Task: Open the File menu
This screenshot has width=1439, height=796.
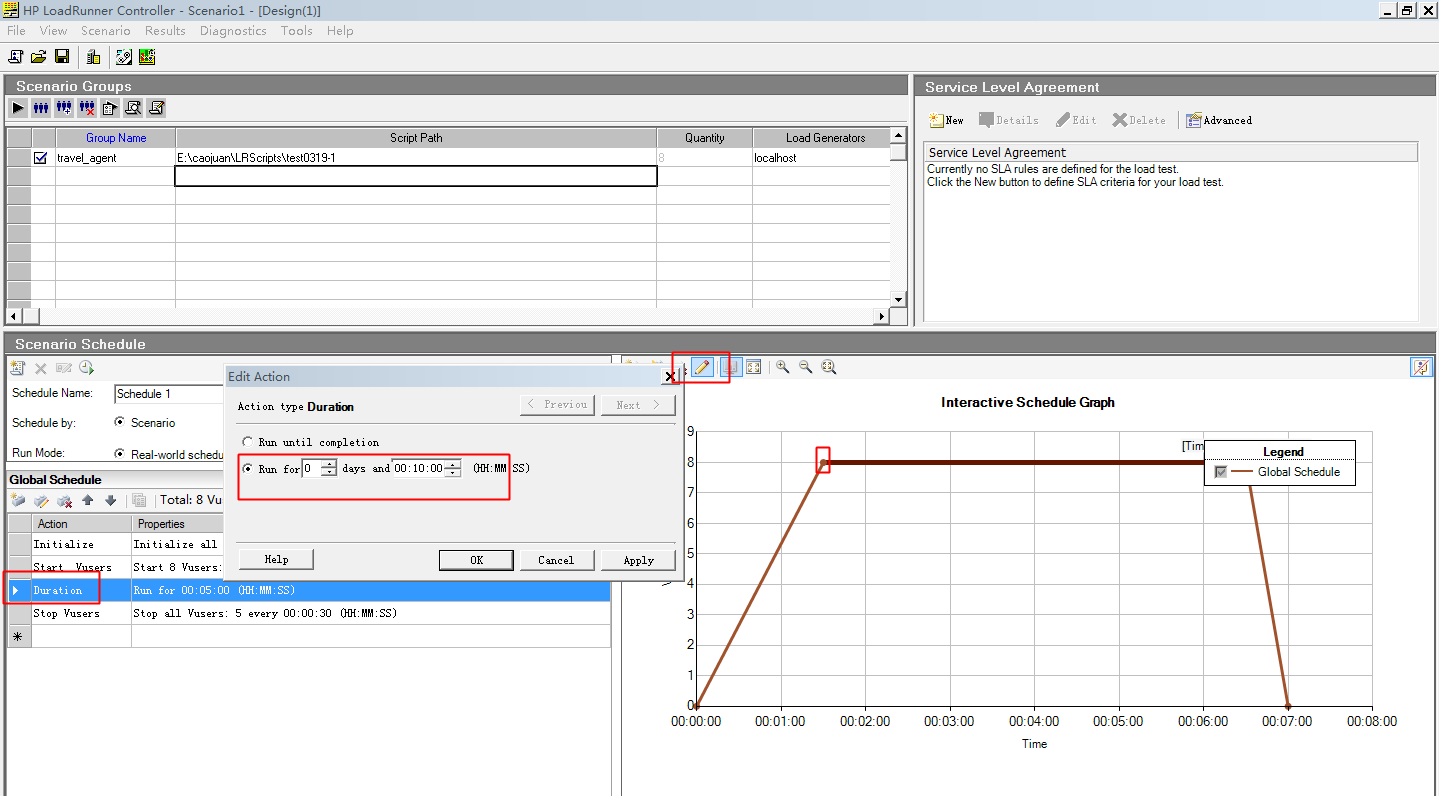Action: (16, 31)
